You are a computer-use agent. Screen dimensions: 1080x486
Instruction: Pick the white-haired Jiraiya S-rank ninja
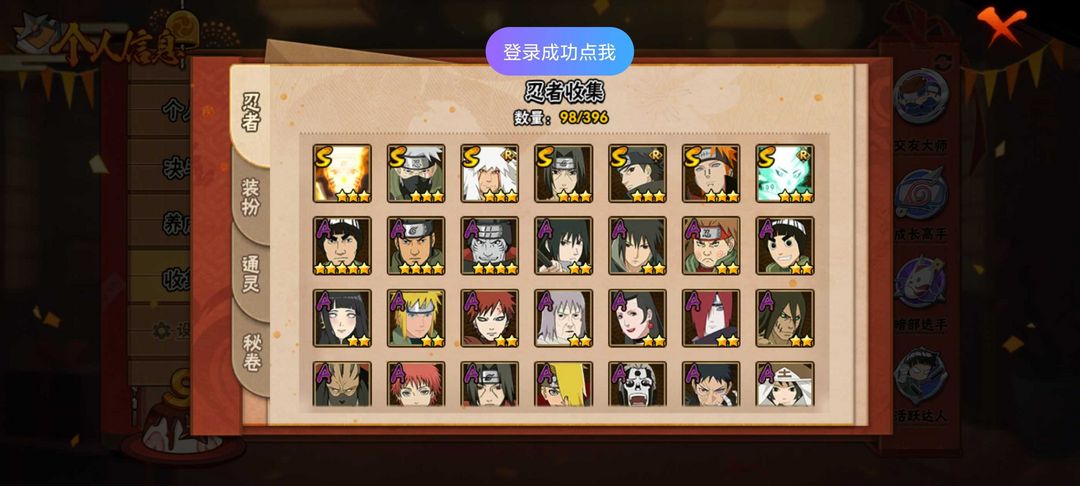coord(490,173)
